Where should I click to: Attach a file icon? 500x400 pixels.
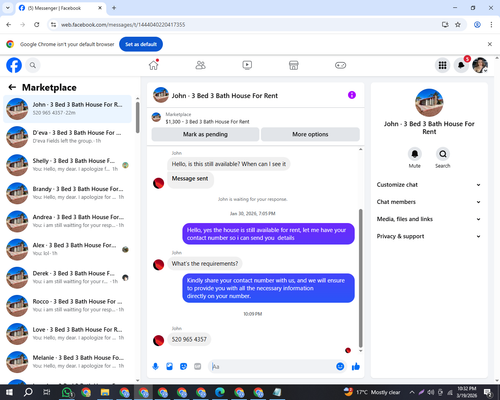[x=169, y=367]
